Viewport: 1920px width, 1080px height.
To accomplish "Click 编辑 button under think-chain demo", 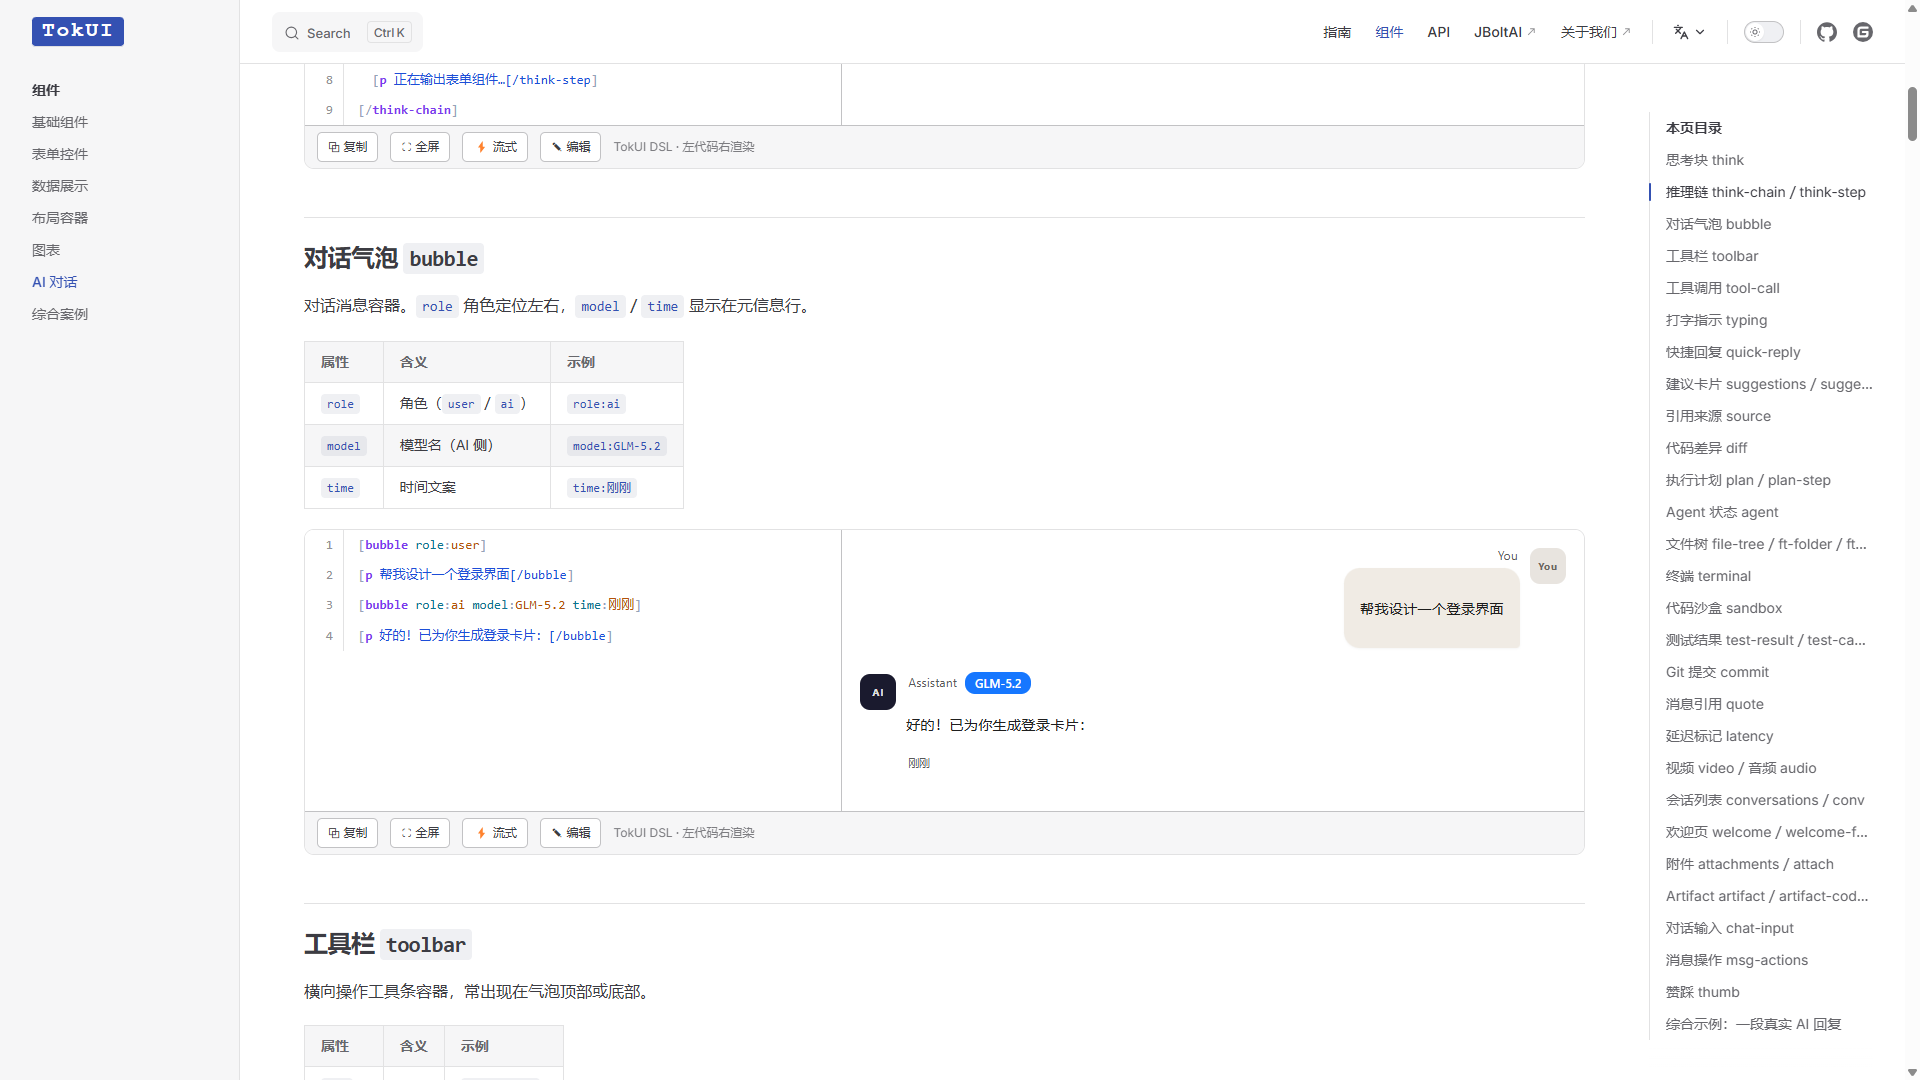I will coord(570,147).
